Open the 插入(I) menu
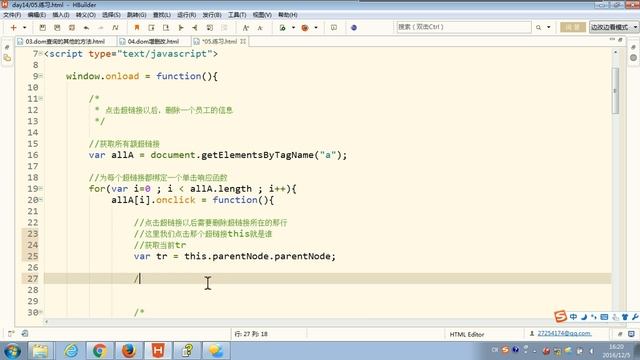This screenshot has height=360, width=640. (x=61, y=15)
